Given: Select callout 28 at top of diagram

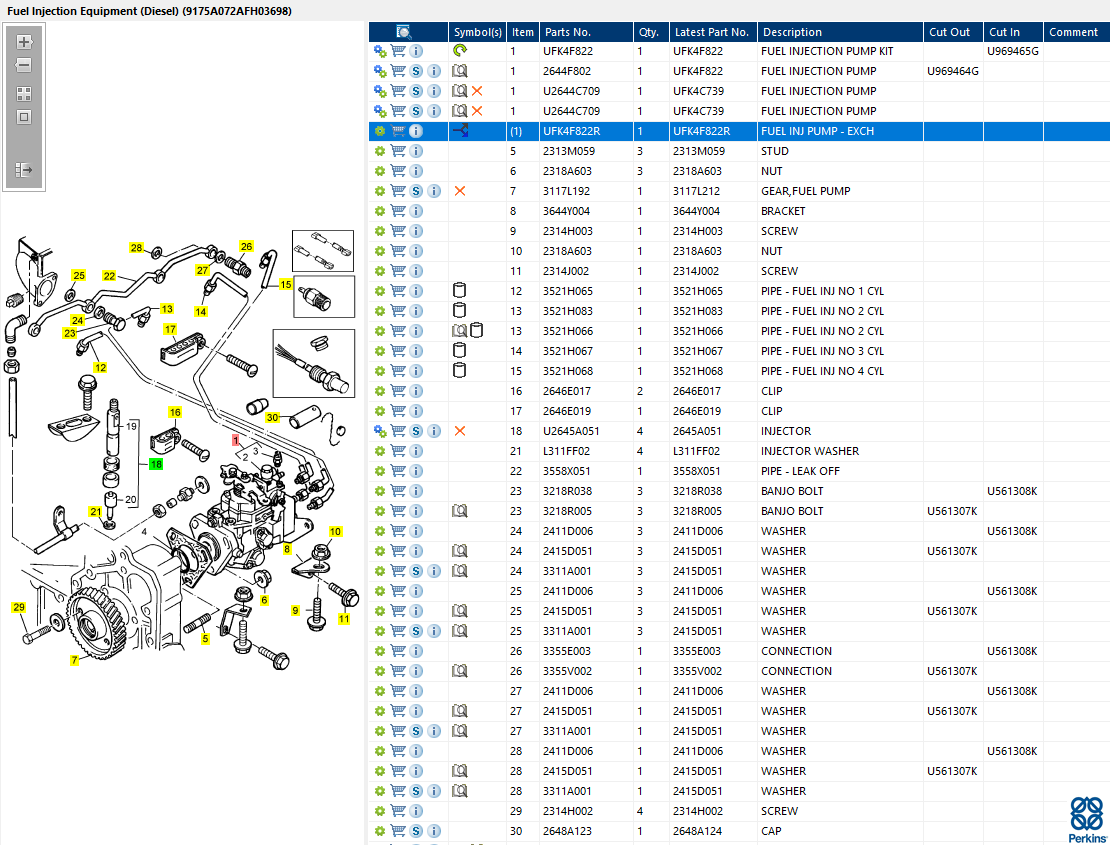Looking at the screenshot, I should 137,248.
